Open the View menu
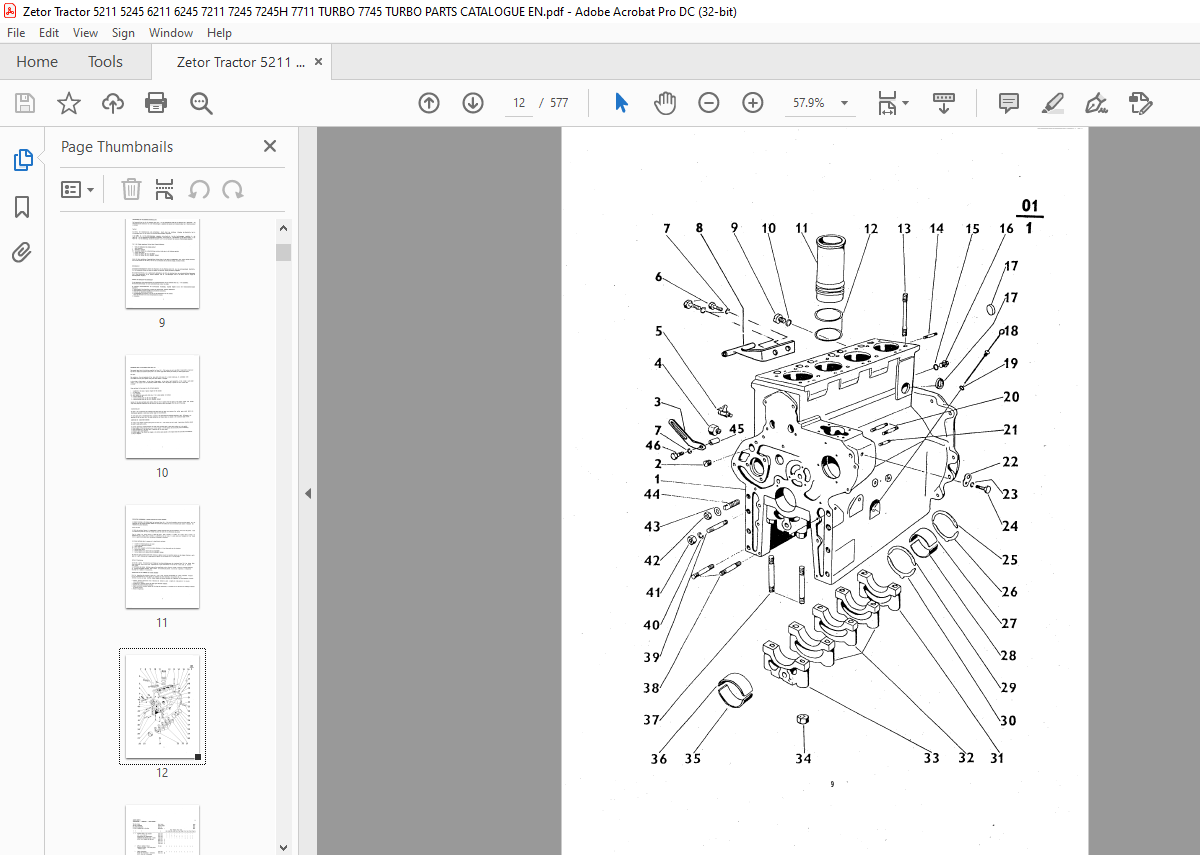 pyautogui.click(x=85, y=33)
